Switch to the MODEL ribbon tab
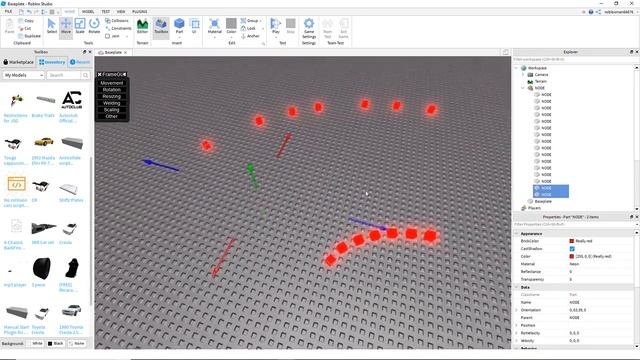Image resolution: width=640 pixels, height=360 pixels. click(88, 11)
